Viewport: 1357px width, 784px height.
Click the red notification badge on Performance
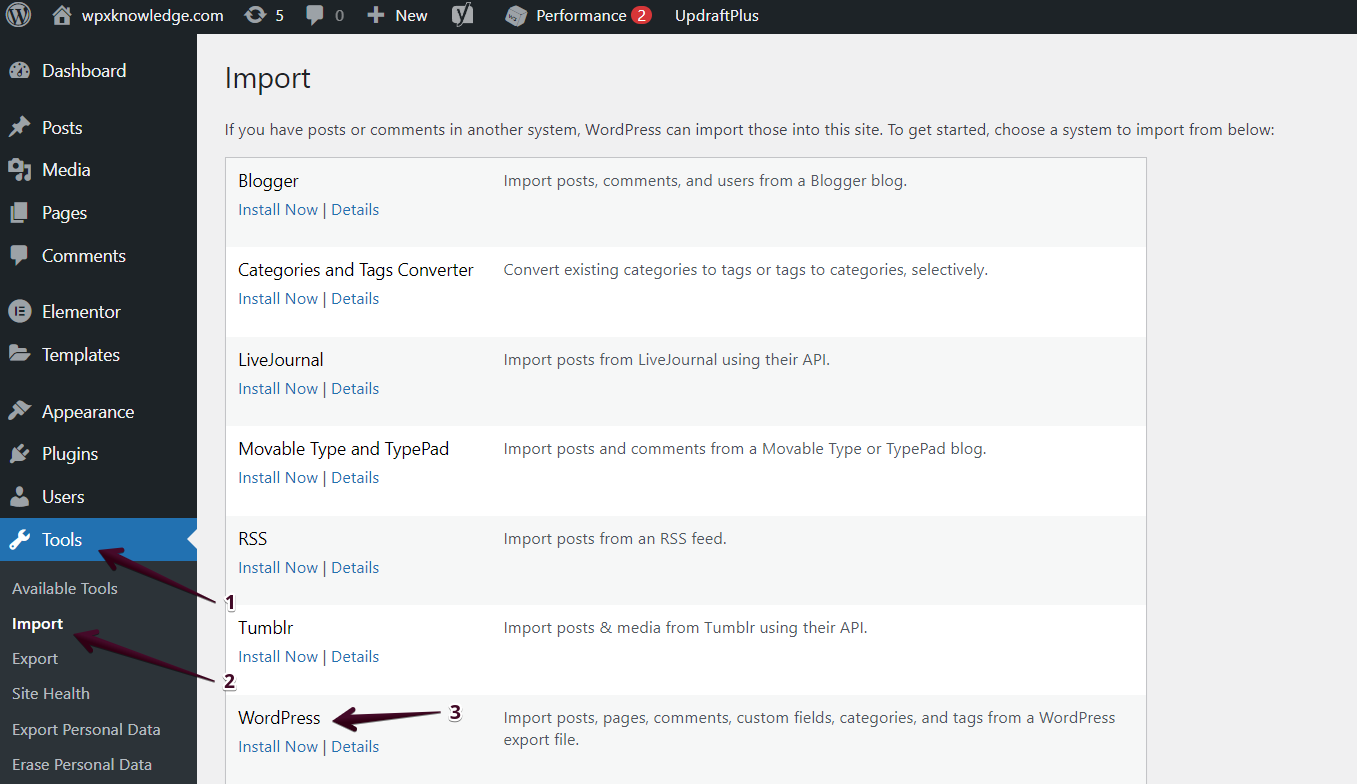point(641,16)
